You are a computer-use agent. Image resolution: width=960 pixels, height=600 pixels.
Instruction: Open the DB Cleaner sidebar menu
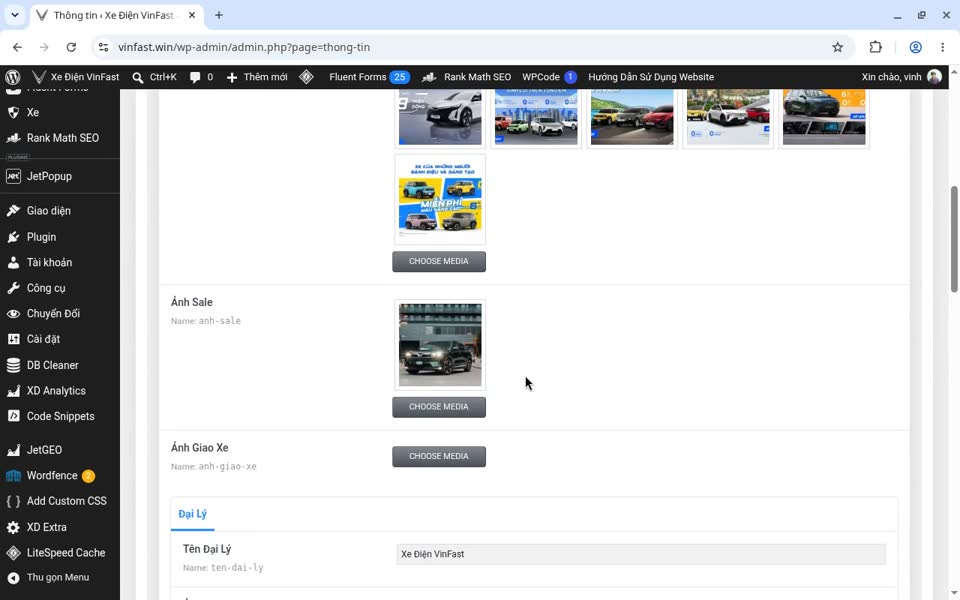pos(60,366)
